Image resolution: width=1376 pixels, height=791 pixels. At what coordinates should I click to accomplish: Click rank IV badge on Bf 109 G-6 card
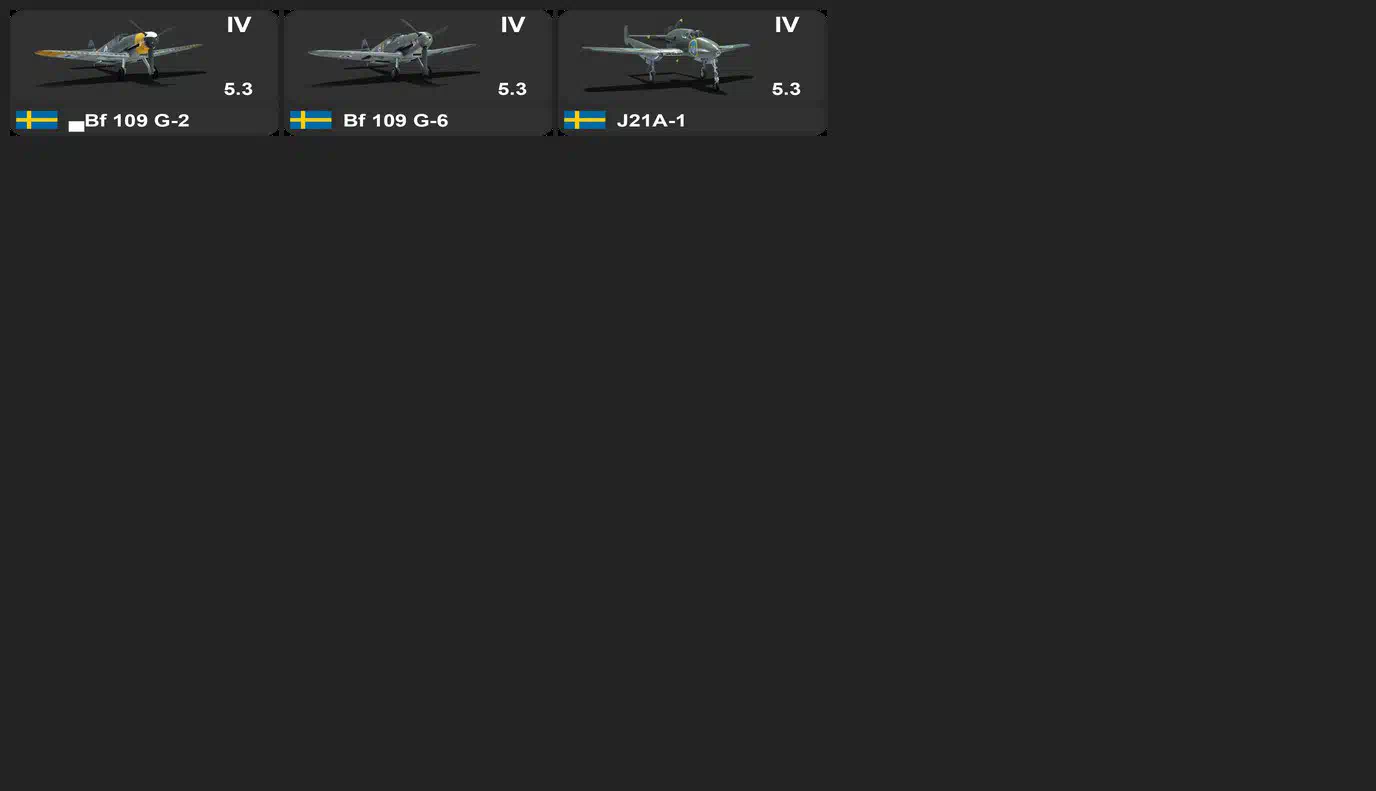pos(512,25)
